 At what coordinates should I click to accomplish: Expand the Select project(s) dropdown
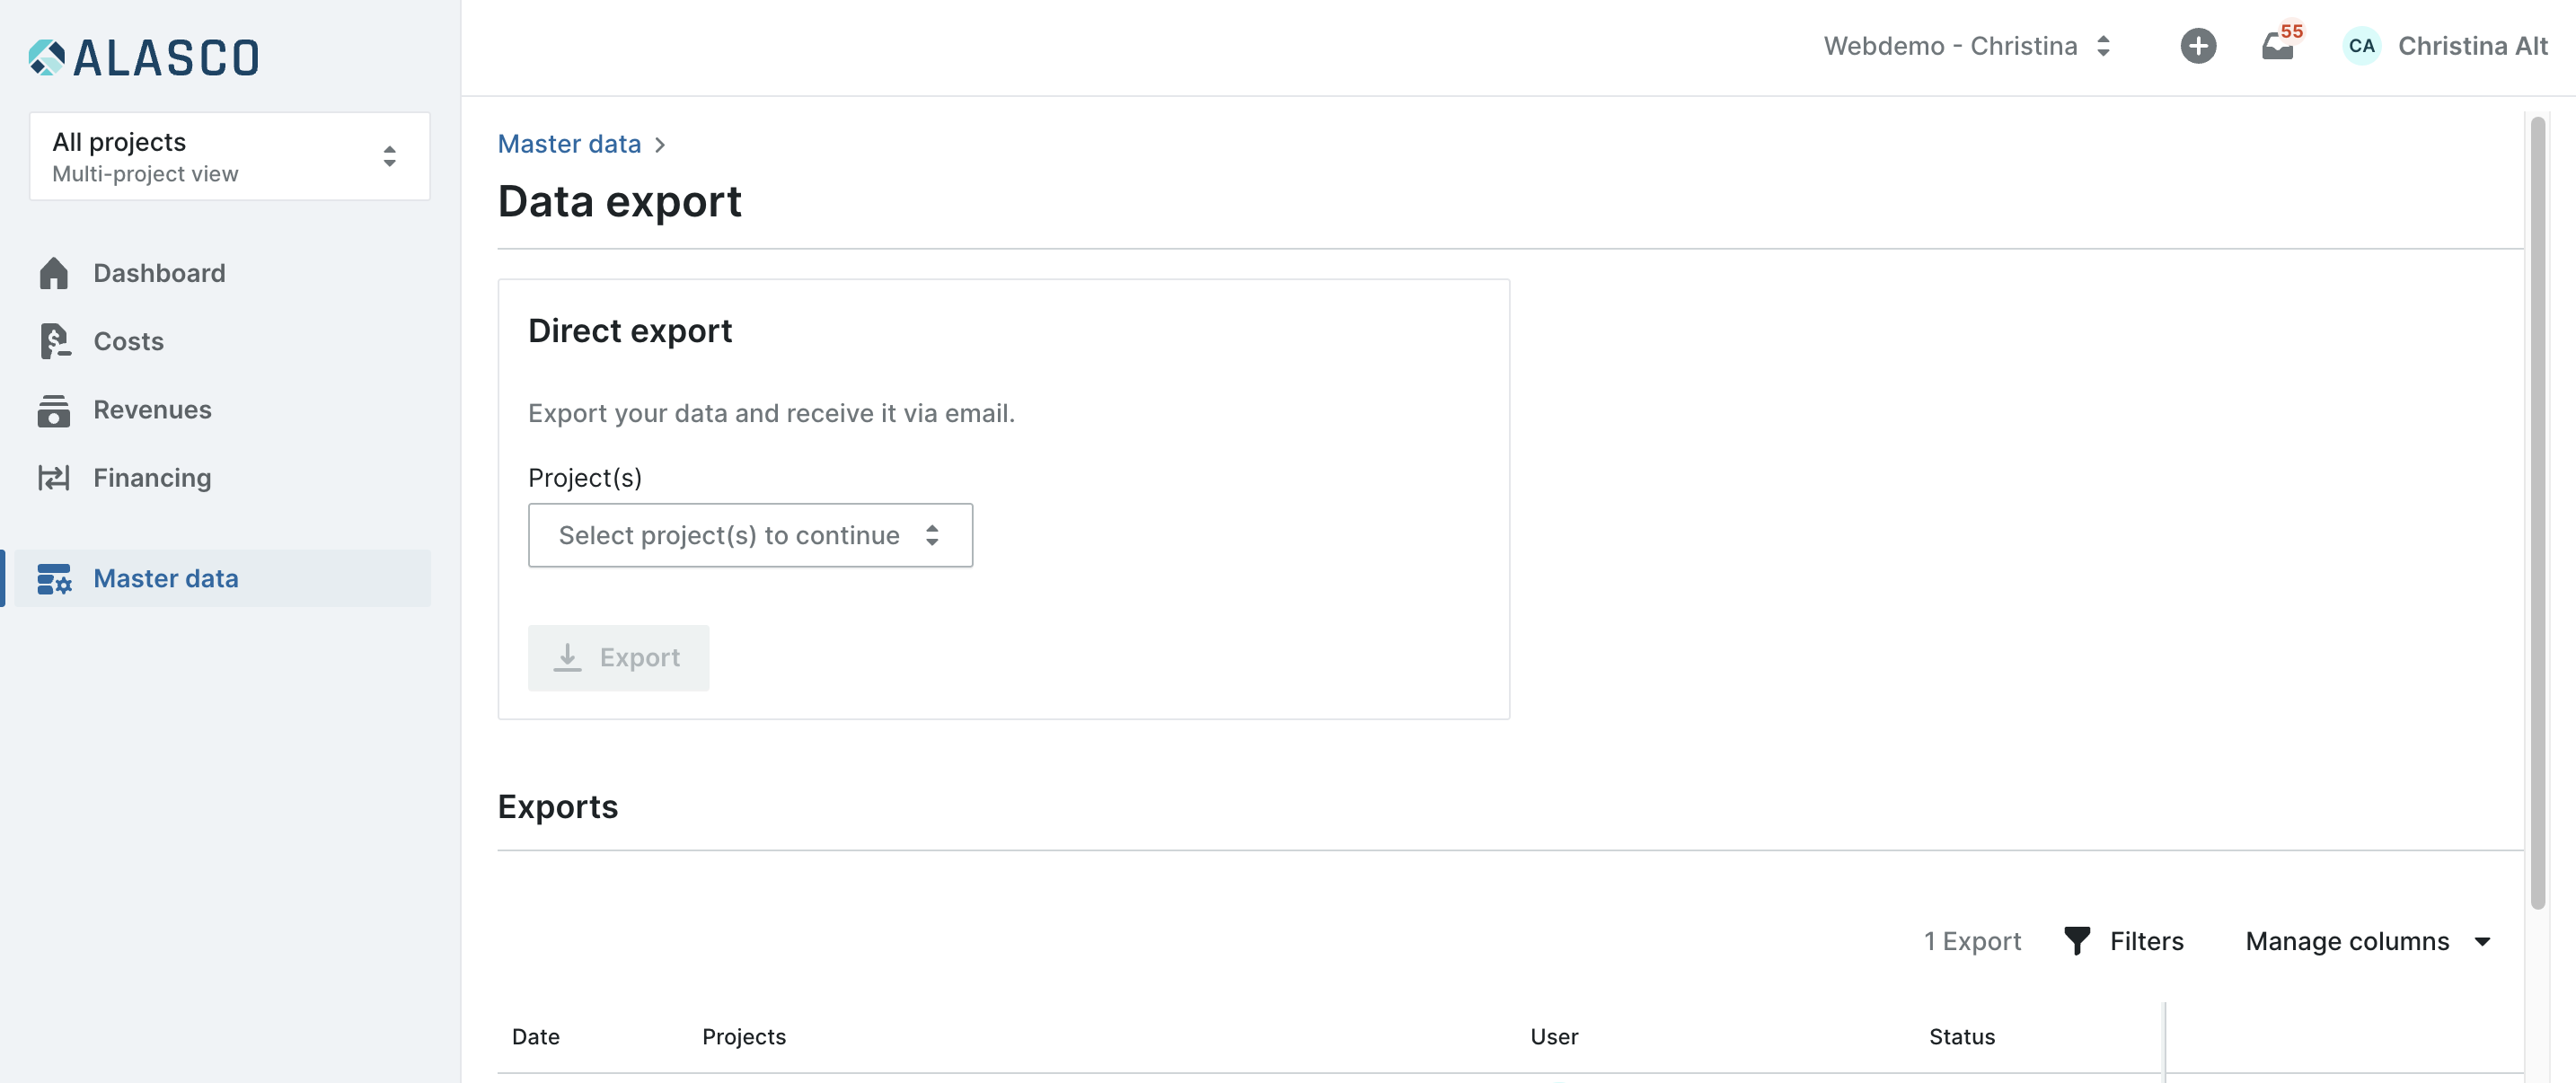tap(750, 535)
